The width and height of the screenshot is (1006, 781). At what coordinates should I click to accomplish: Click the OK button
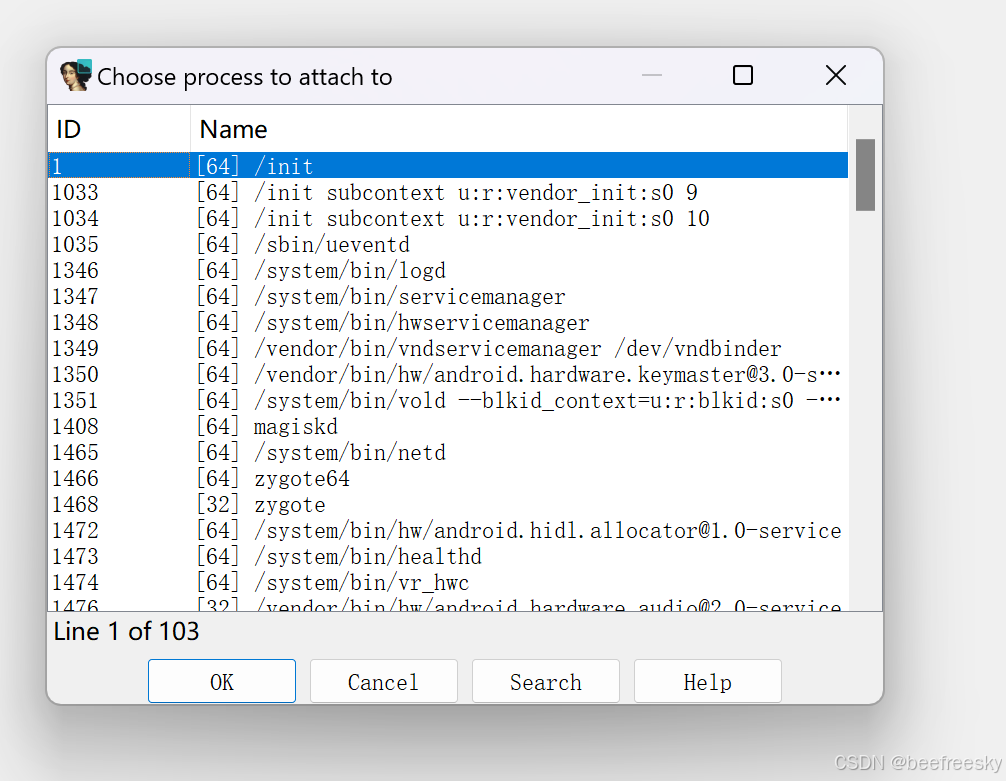(222, 682)
